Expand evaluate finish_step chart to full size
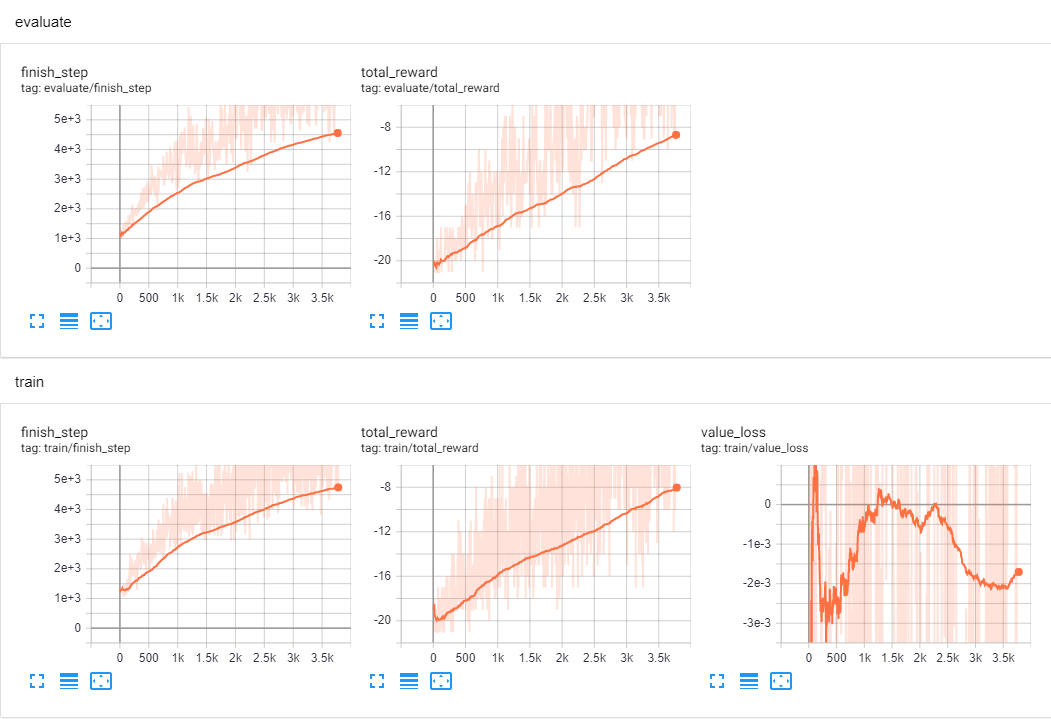 click(x=37, y=321)
